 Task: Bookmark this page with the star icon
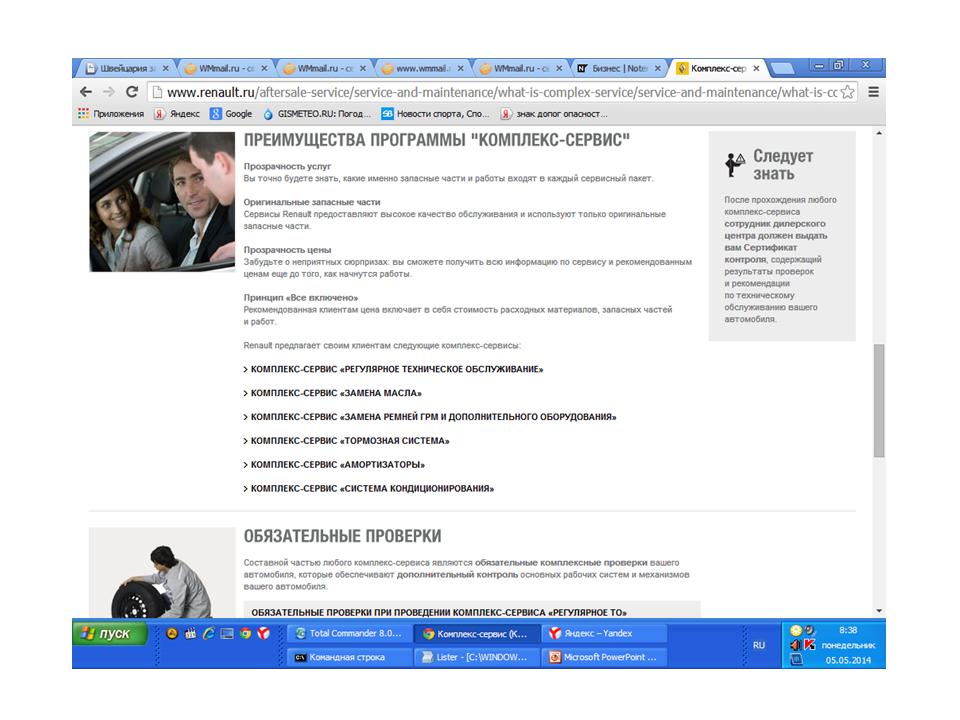847,92
